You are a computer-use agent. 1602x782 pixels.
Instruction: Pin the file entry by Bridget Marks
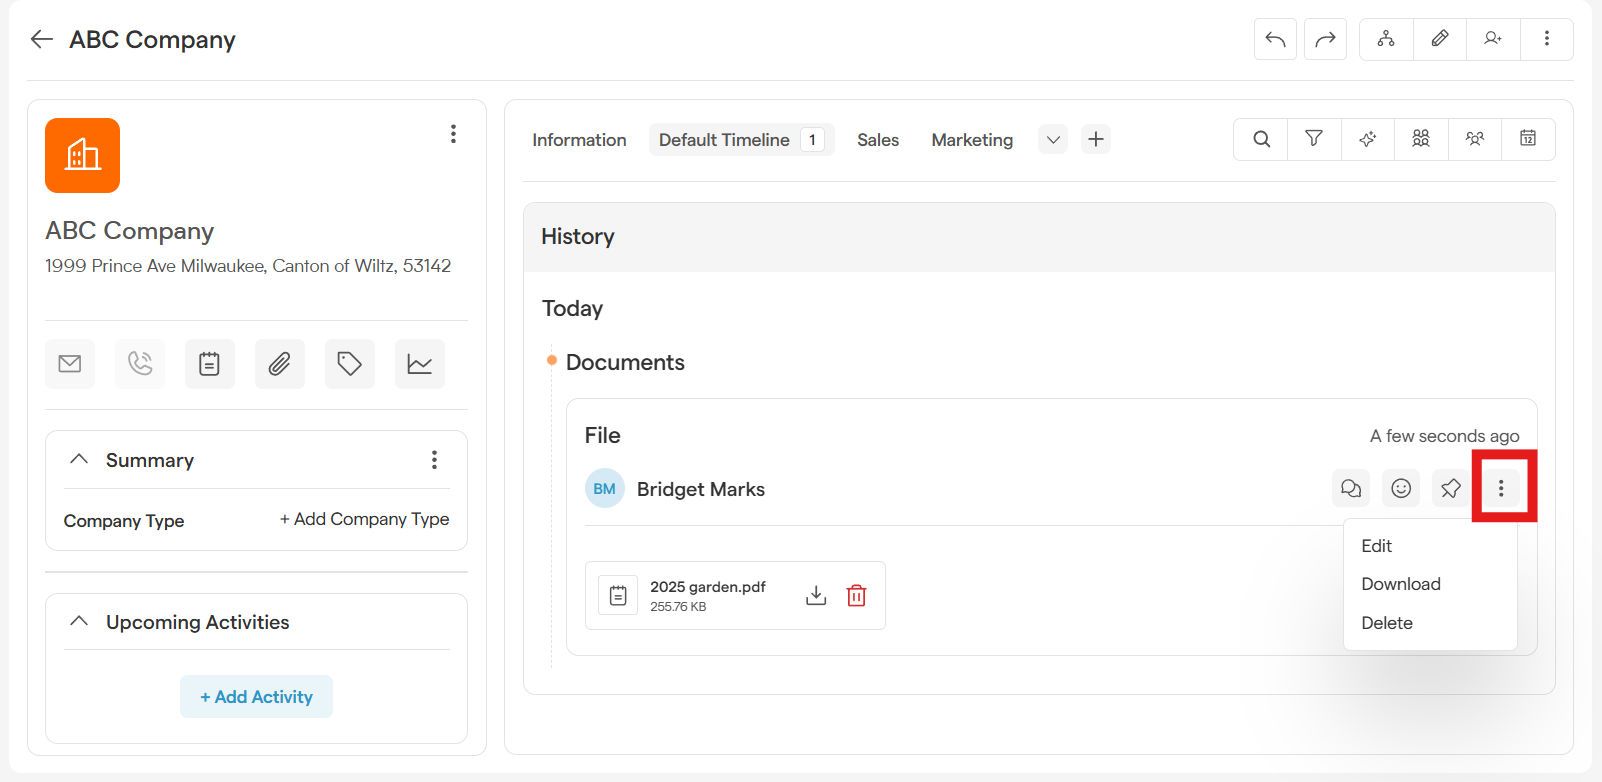click(x=1450, y=488)
